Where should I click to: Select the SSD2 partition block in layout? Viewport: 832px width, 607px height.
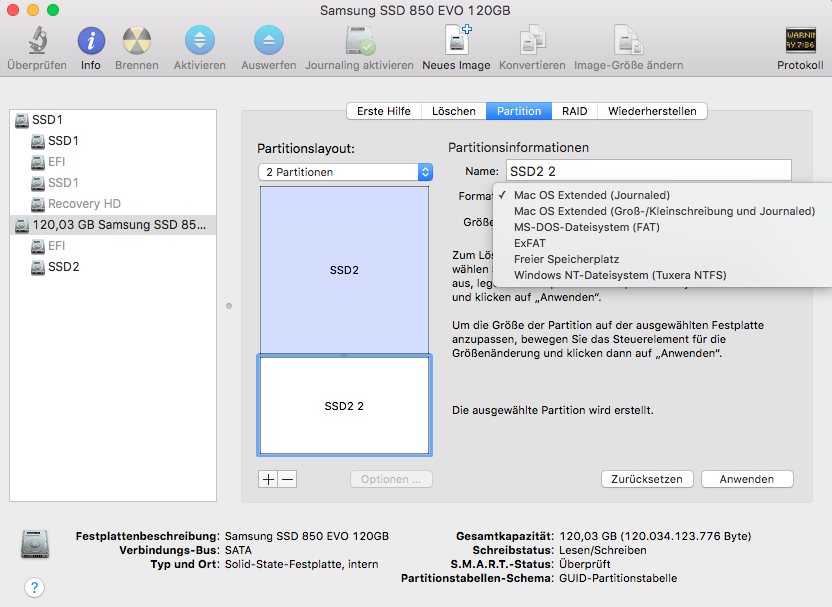tap(344, 270)
